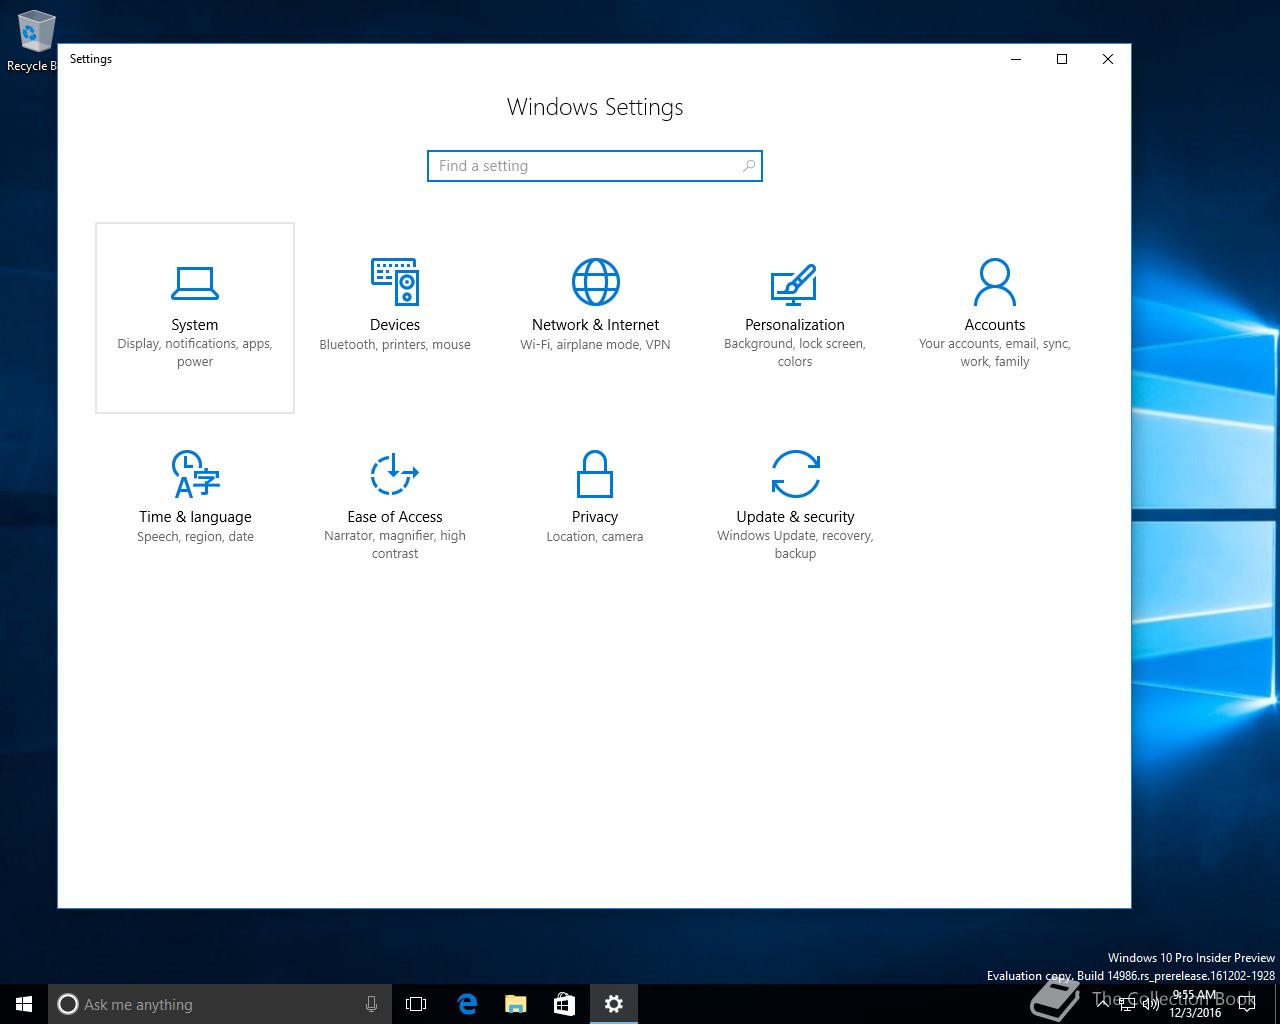
Task: Open the Action Center notifications icon
Action: click(x=1247, y=1004)
